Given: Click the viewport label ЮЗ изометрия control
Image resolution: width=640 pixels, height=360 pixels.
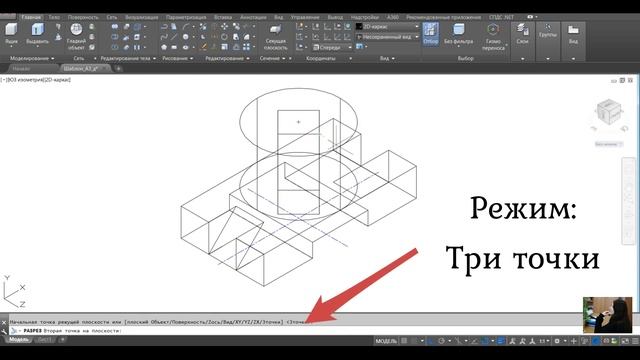Looking at the screenshot, I should [24, 80].
